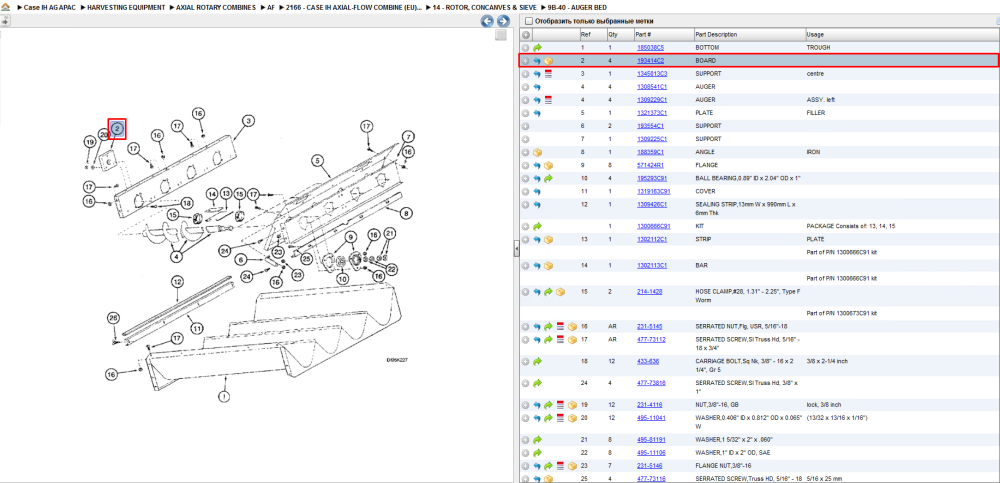Click gray circle for part 193554C1
The width and height of the screenshot is (1000, 483).
point(526,126)
